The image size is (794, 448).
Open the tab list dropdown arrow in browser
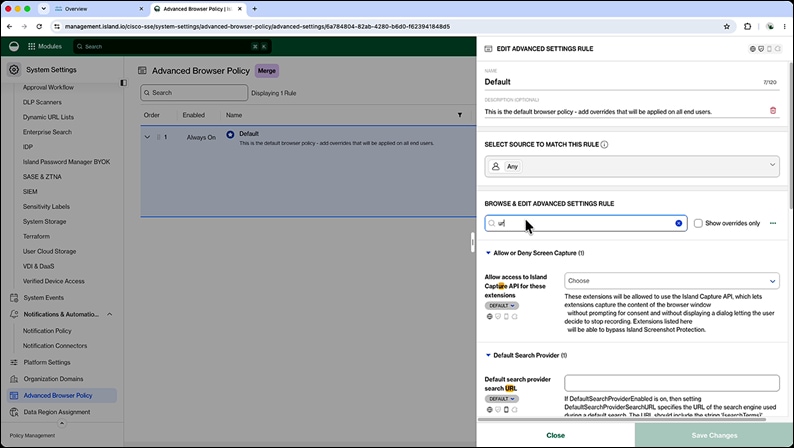click(44, 9)
